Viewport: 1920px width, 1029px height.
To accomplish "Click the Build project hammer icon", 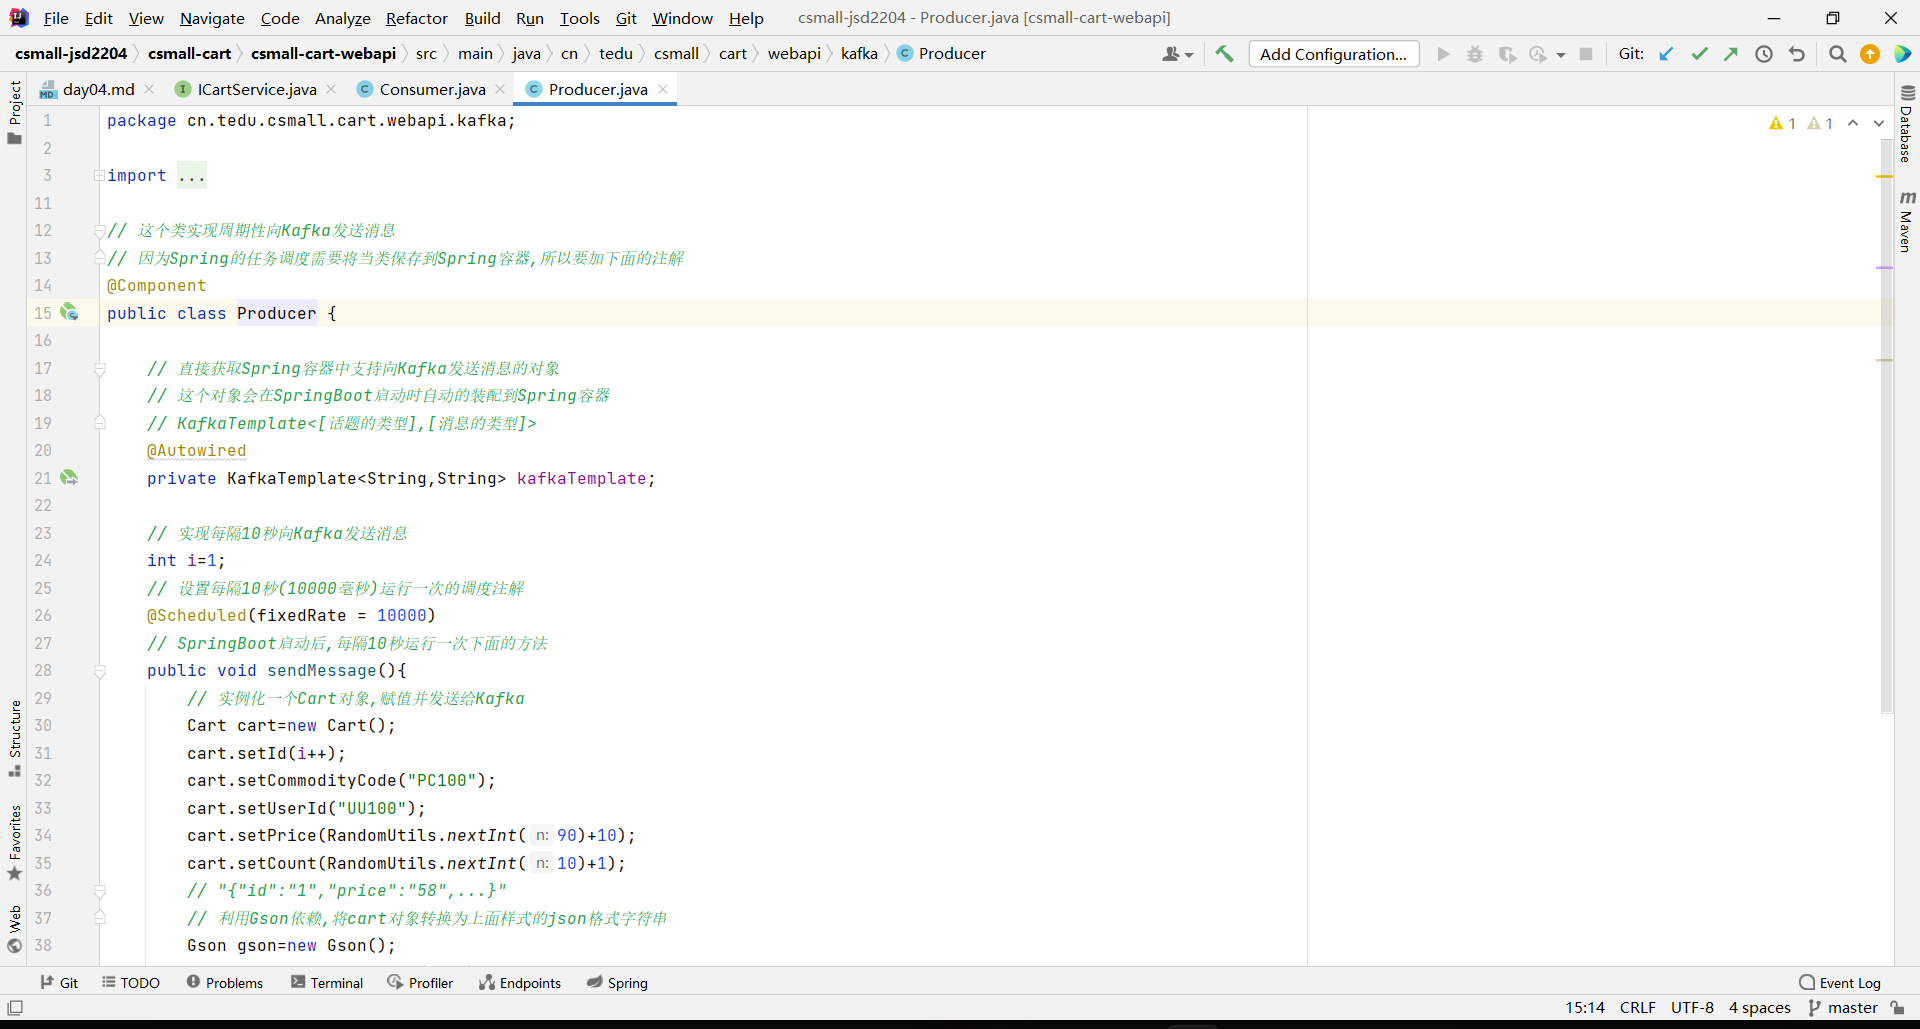I will click(1224, 54).
